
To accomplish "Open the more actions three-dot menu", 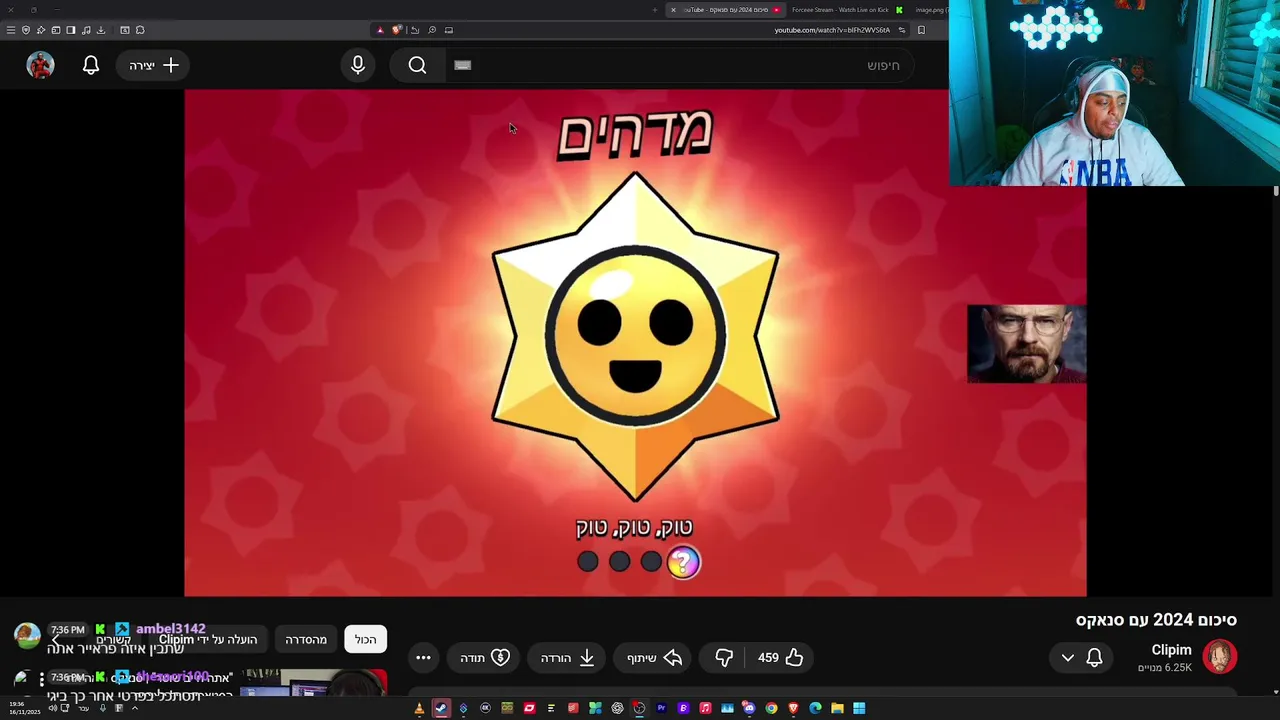I will point(423,657).
